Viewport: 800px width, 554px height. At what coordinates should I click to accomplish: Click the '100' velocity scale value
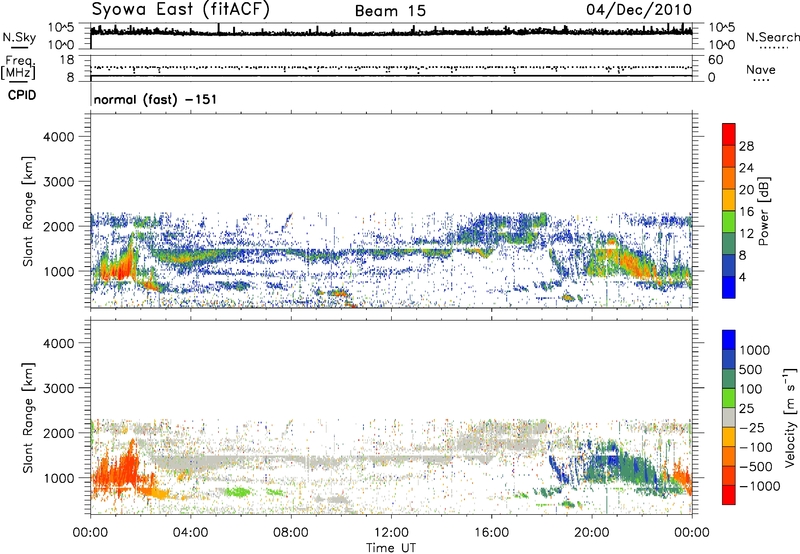751,389
